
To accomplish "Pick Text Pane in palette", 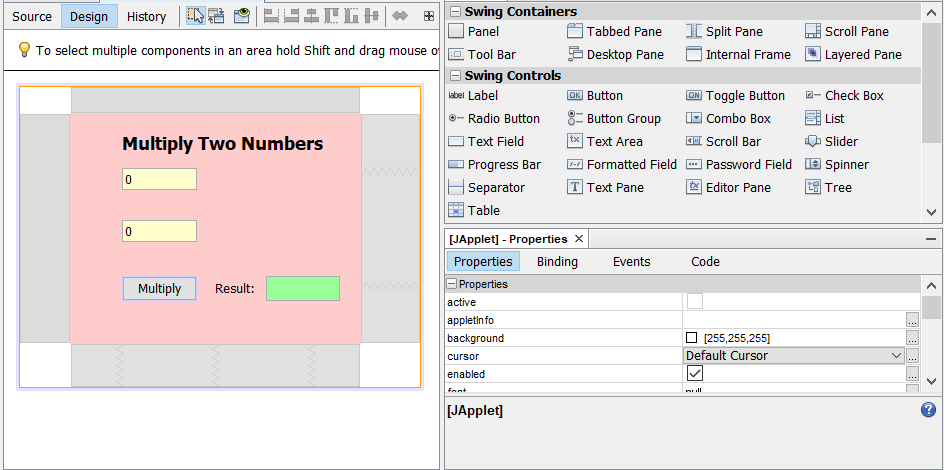I will tap(606, 187).
